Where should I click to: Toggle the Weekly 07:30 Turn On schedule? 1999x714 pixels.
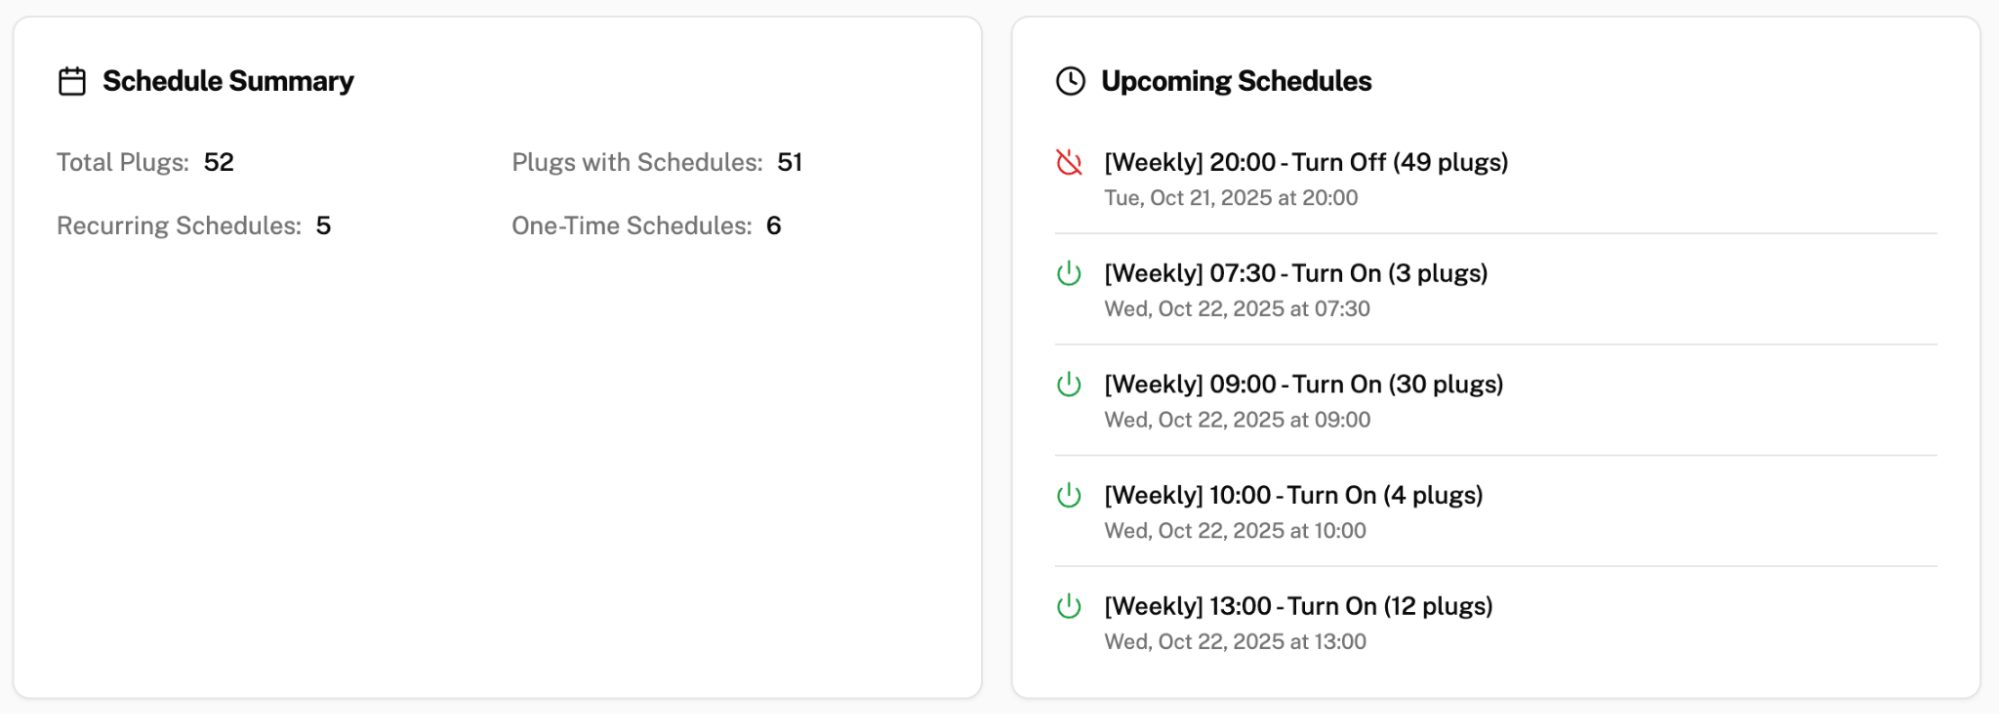[x=1294, y=272]
